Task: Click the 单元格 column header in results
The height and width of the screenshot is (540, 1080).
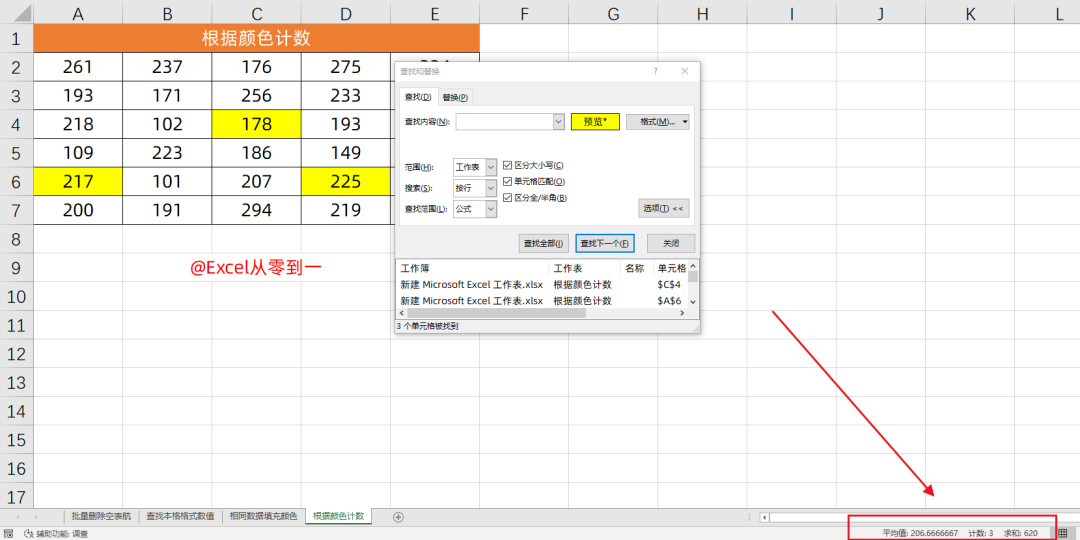Action: click(x=672, y=268)
